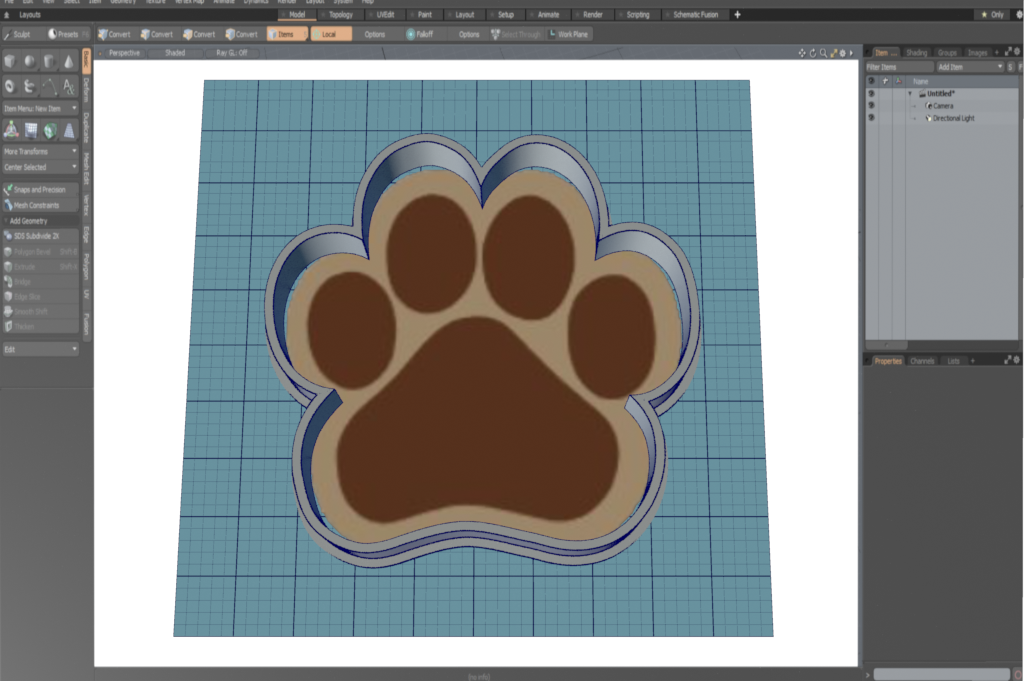The height and width of the screenshot is (681, 1024).
Task: Click the Filter Items input field
Action: 898,66
